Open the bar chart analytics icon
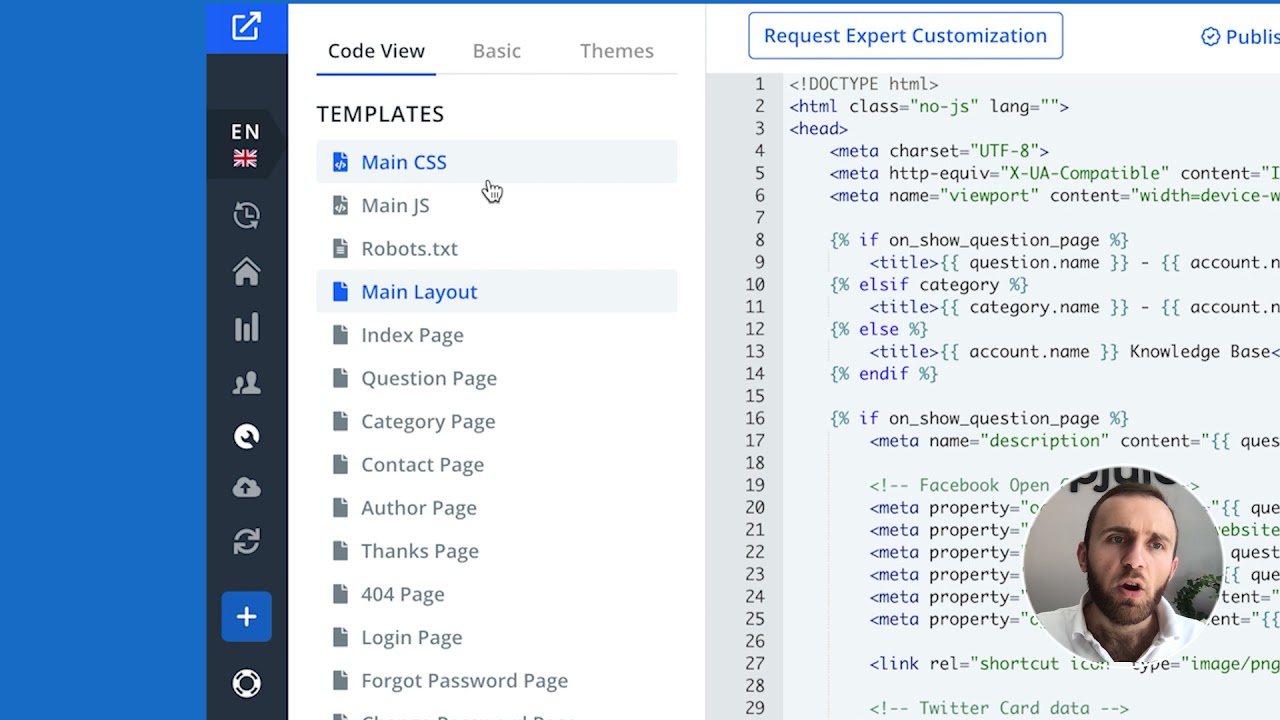 (x=246, y=327)
